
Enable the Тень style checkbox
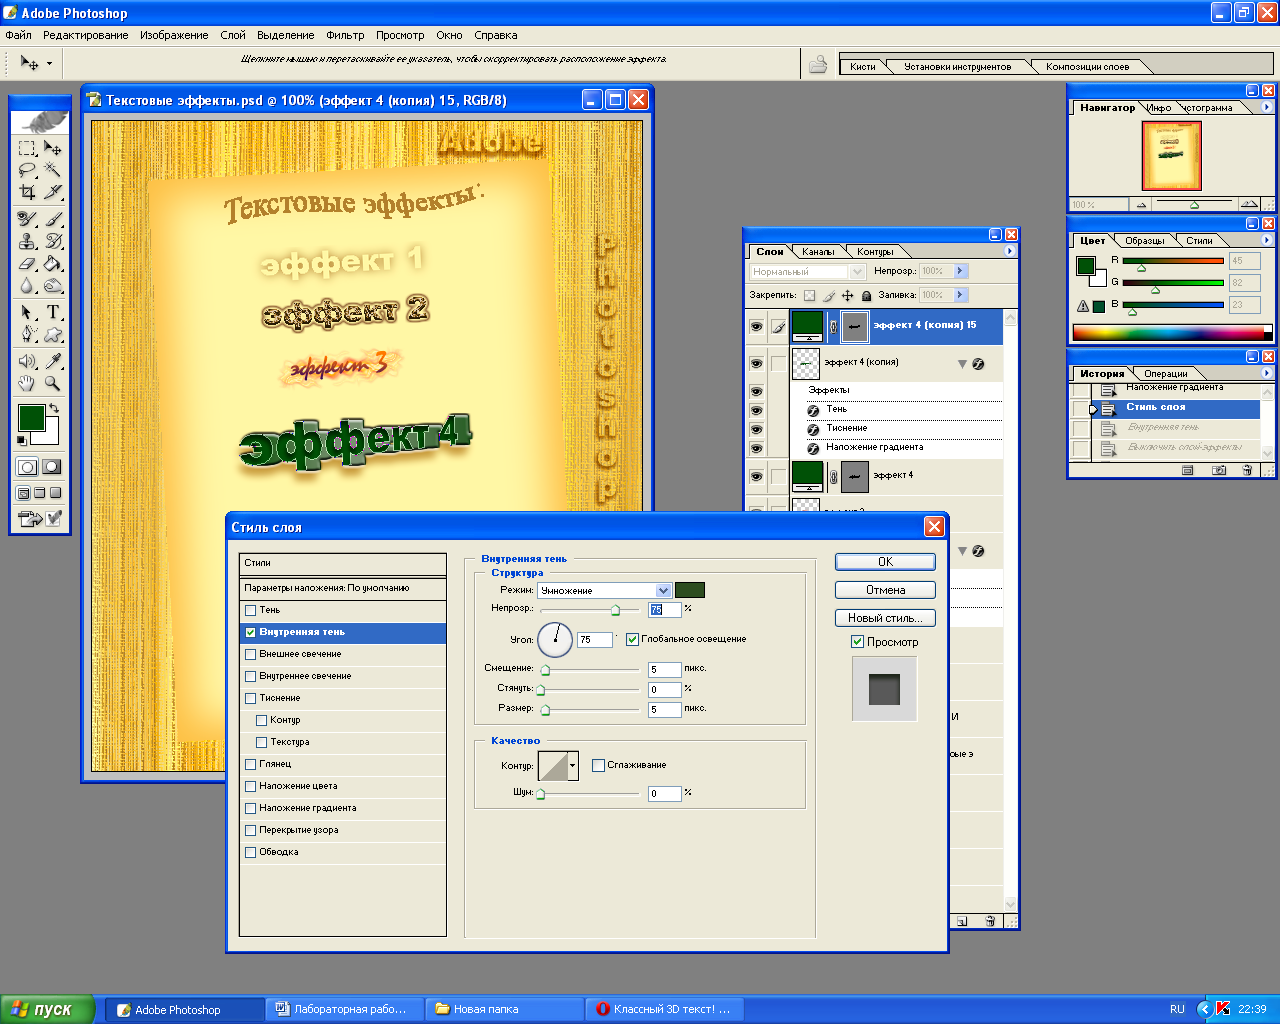pos(251,610)
